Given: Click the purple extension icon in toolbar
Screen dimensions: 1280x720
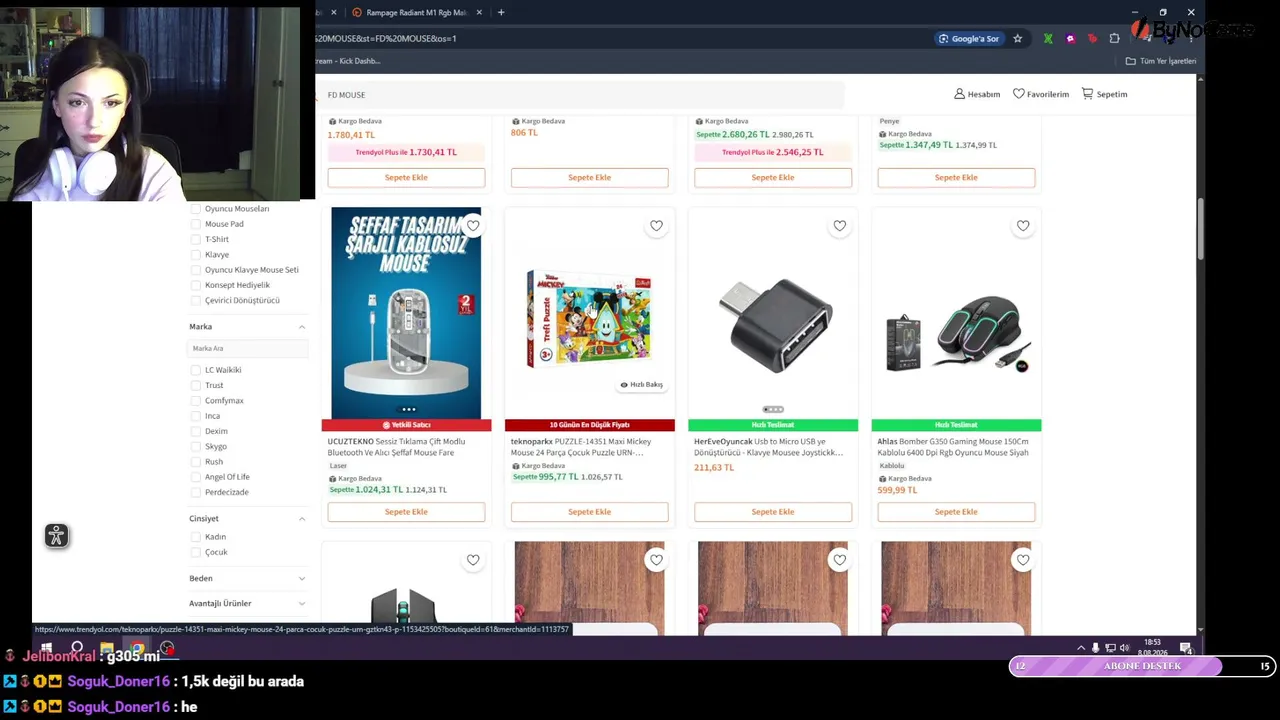Looking at the screenshot, I should [x=1070, y=39].
